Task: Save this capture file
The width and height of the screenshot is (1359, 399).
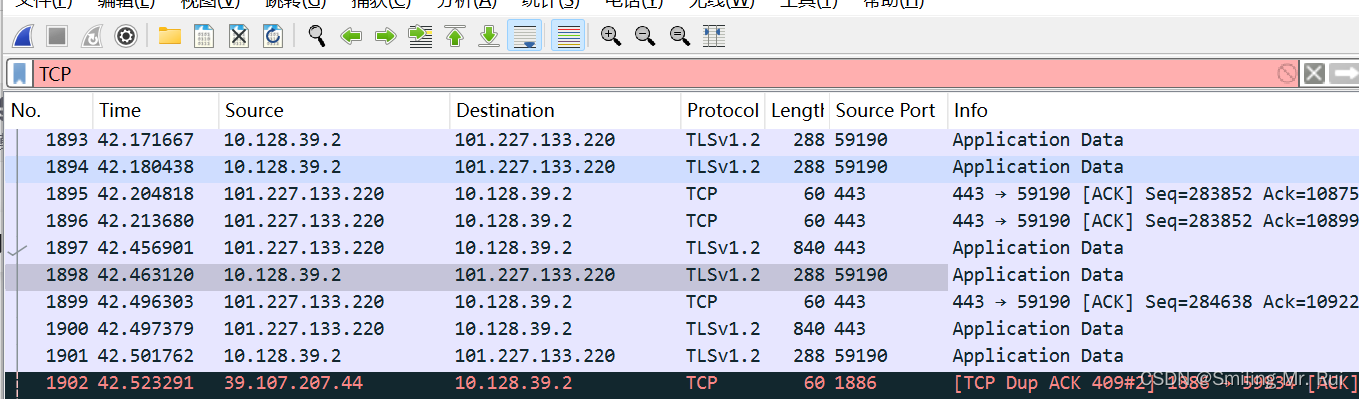Action: pos(204,37)
